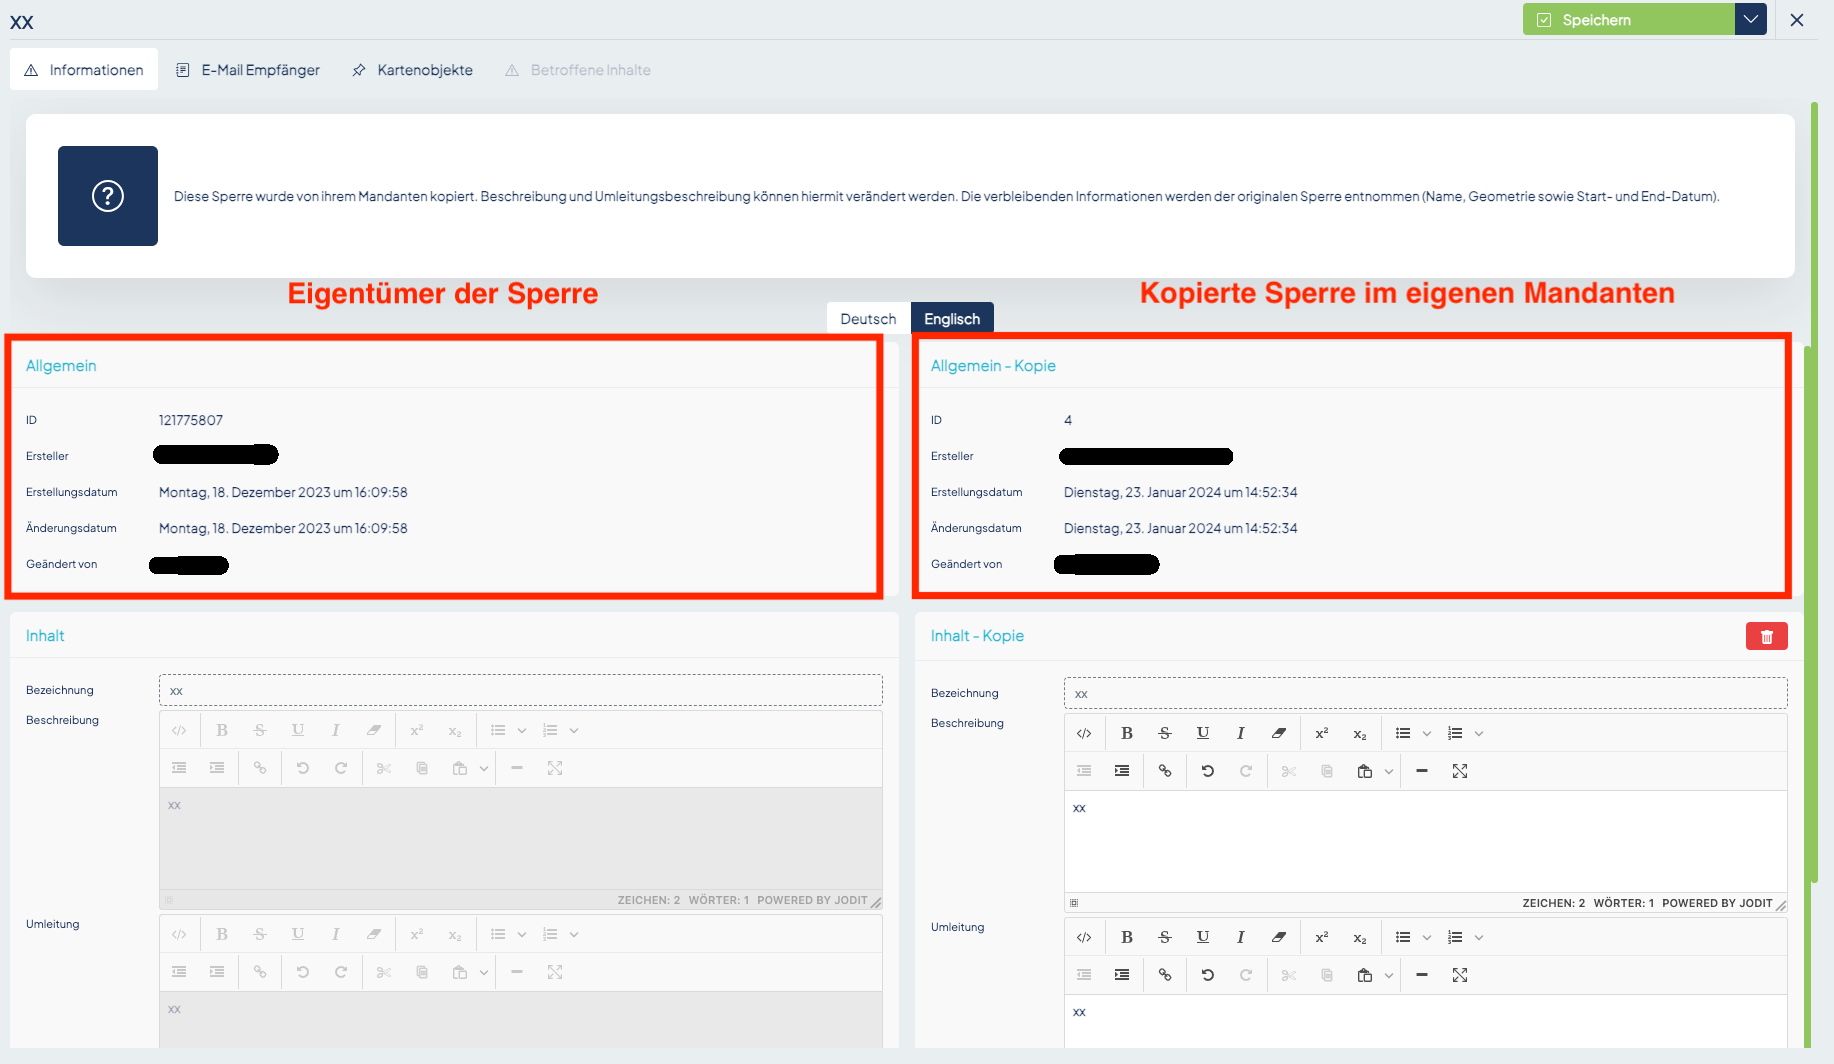Expand bullet list styles in left Inhalt Beschreibung toolbar
This screenshot has width=1834, height=1064.
coord(522,730)
